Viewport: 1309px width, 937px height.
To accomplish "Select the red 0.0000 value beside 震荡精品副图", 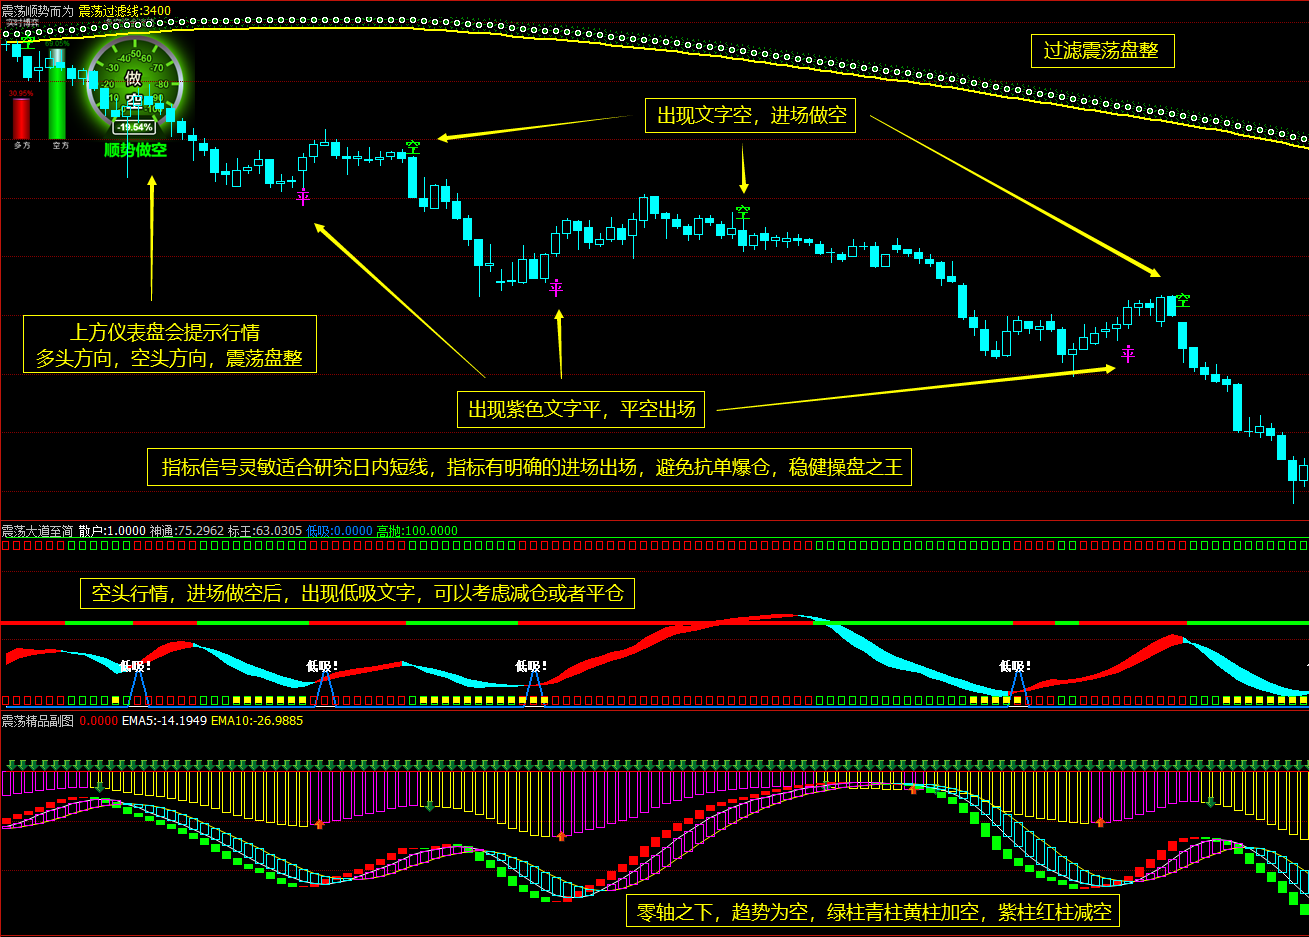I will coord(98,720).
